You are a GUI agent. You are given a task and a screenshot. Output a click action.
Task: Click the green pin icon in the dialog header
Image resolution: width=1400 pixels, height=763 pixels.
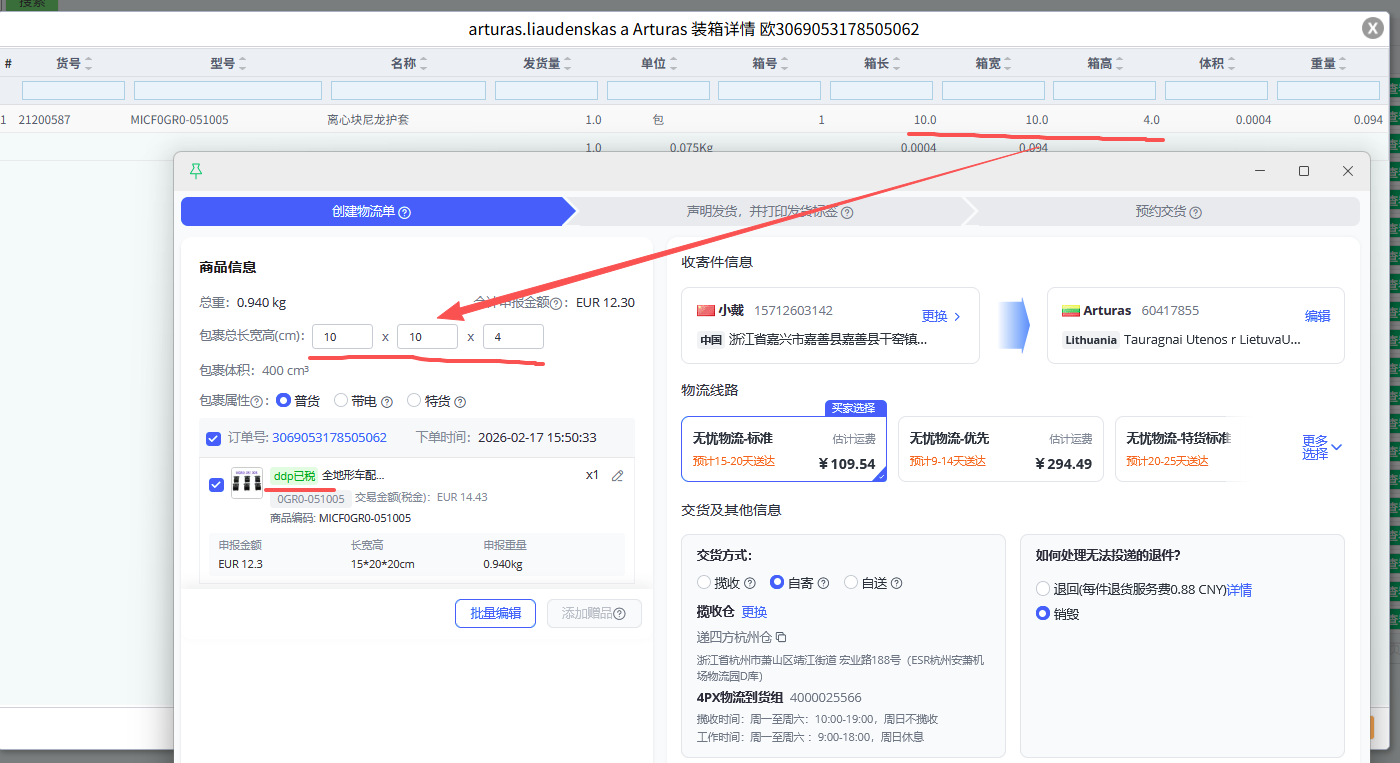[x=196, y=171]
